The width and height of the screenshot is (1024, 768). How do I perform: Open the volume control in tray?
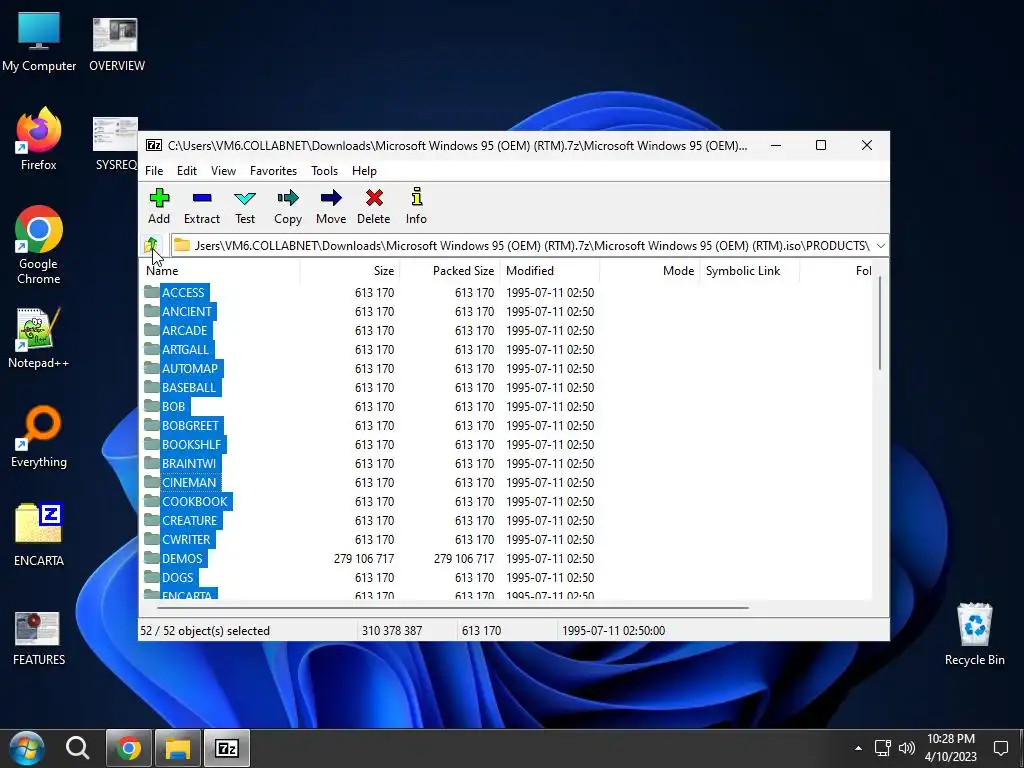point(906,748)
